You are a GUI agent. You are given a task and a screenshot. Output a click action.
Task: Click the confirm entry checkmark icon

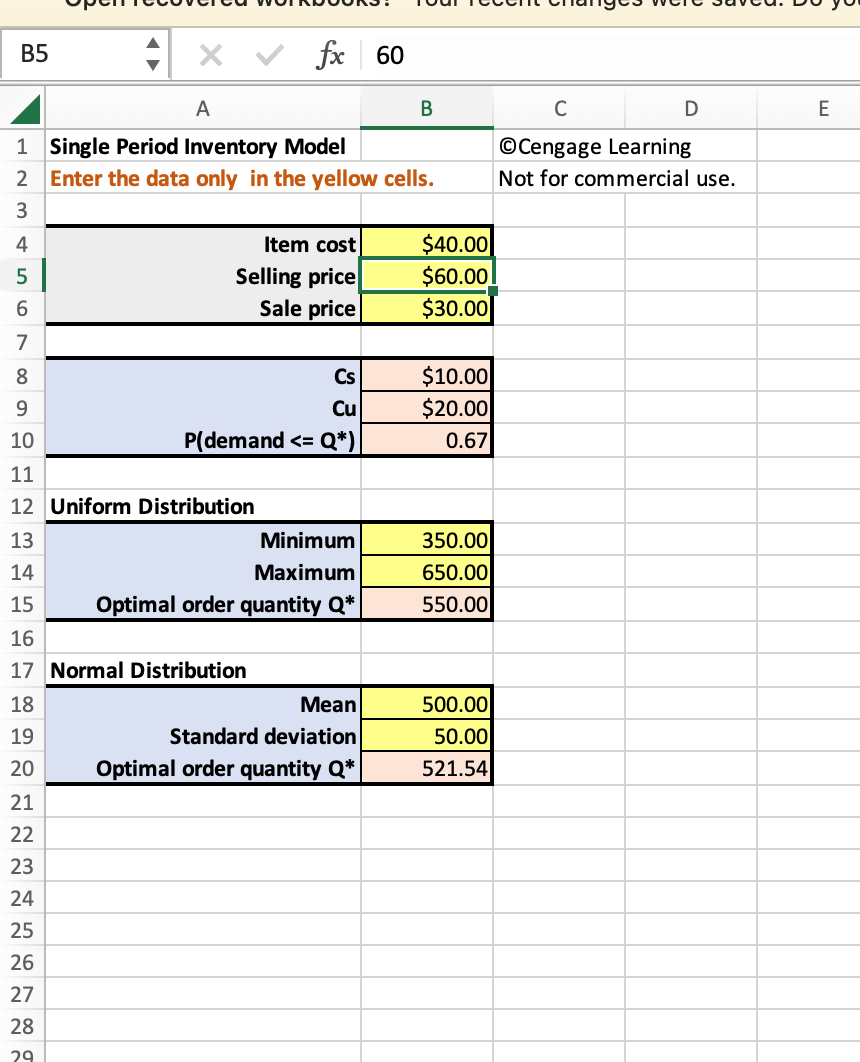click(269, 55)
